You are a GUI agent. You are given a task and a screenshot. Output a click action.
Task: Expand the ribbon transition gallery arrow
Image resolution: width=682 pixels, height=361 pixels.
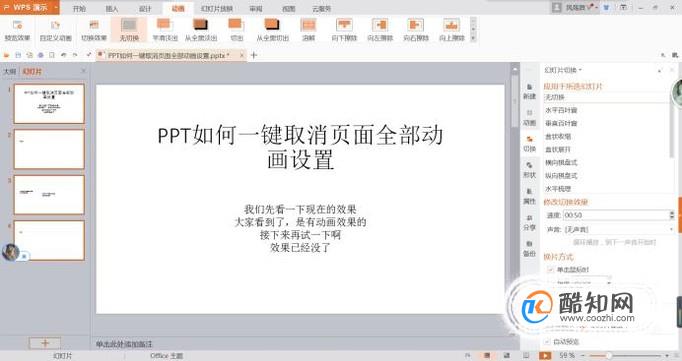[473, 38]
